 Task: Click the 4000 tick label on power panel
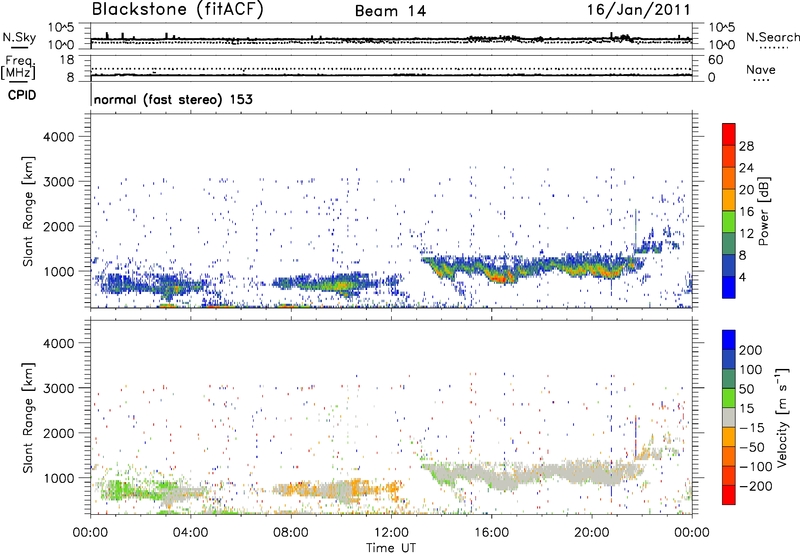tap(58, 137)
